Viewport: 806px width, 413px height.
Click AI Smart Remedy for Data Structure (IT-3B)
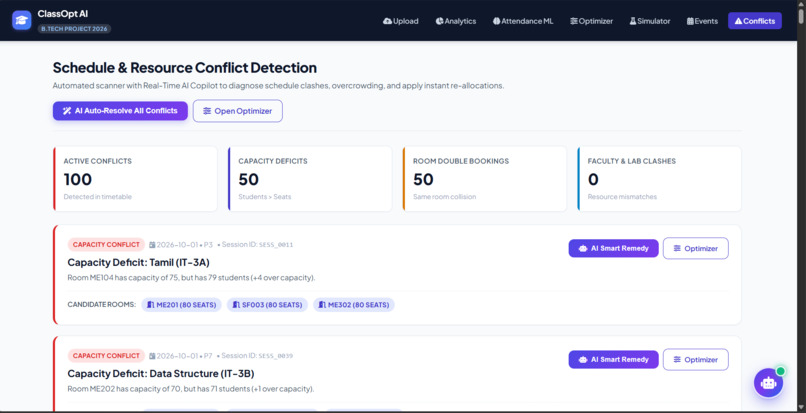click(613, 360)
